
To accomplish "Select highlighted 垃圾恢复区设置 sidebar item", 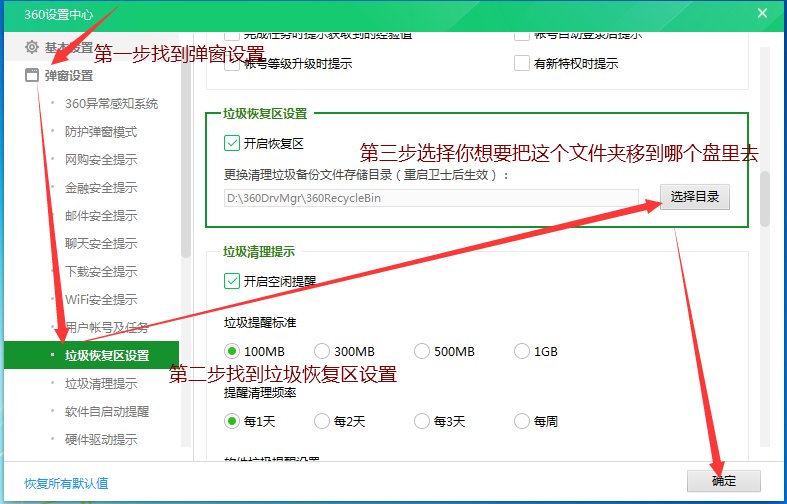I will pyautogui.click(x=91, y=355).
